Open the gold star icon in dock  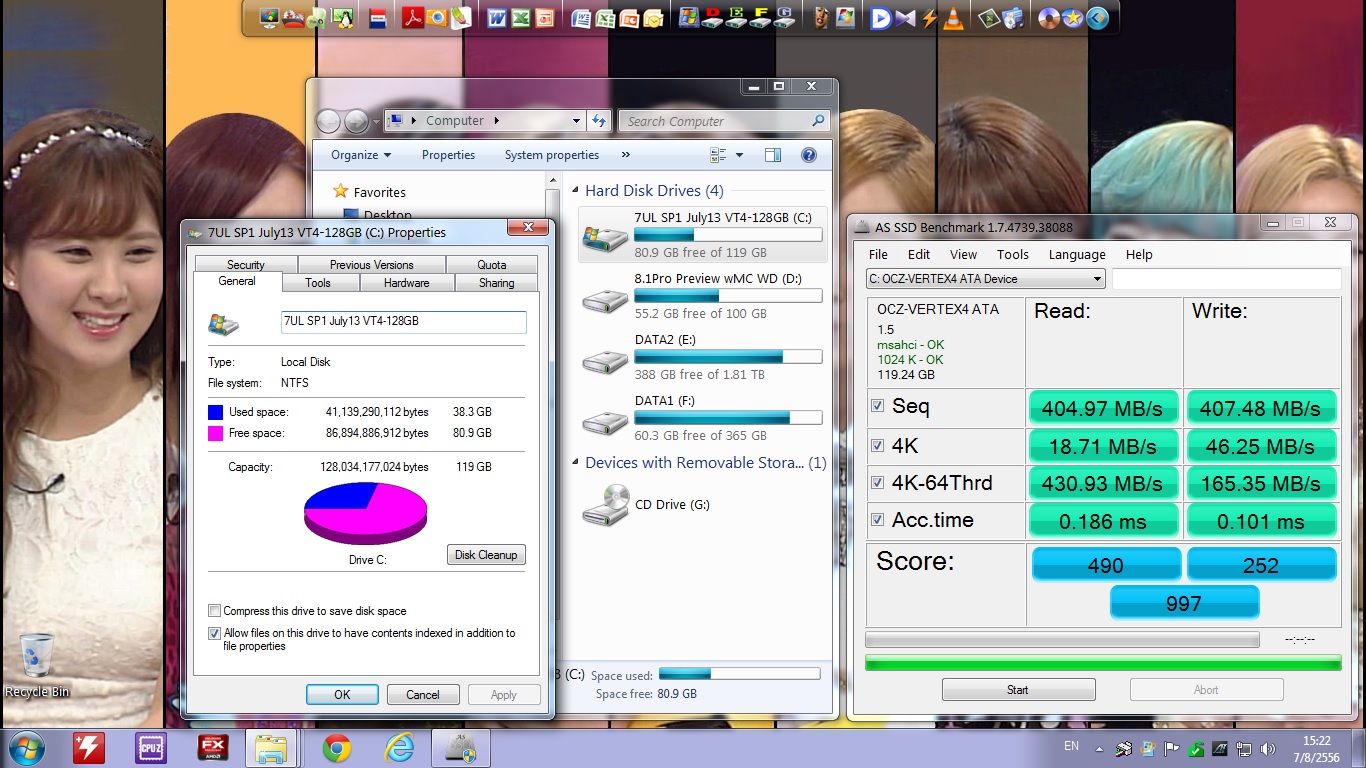[x=1073, y=17]
